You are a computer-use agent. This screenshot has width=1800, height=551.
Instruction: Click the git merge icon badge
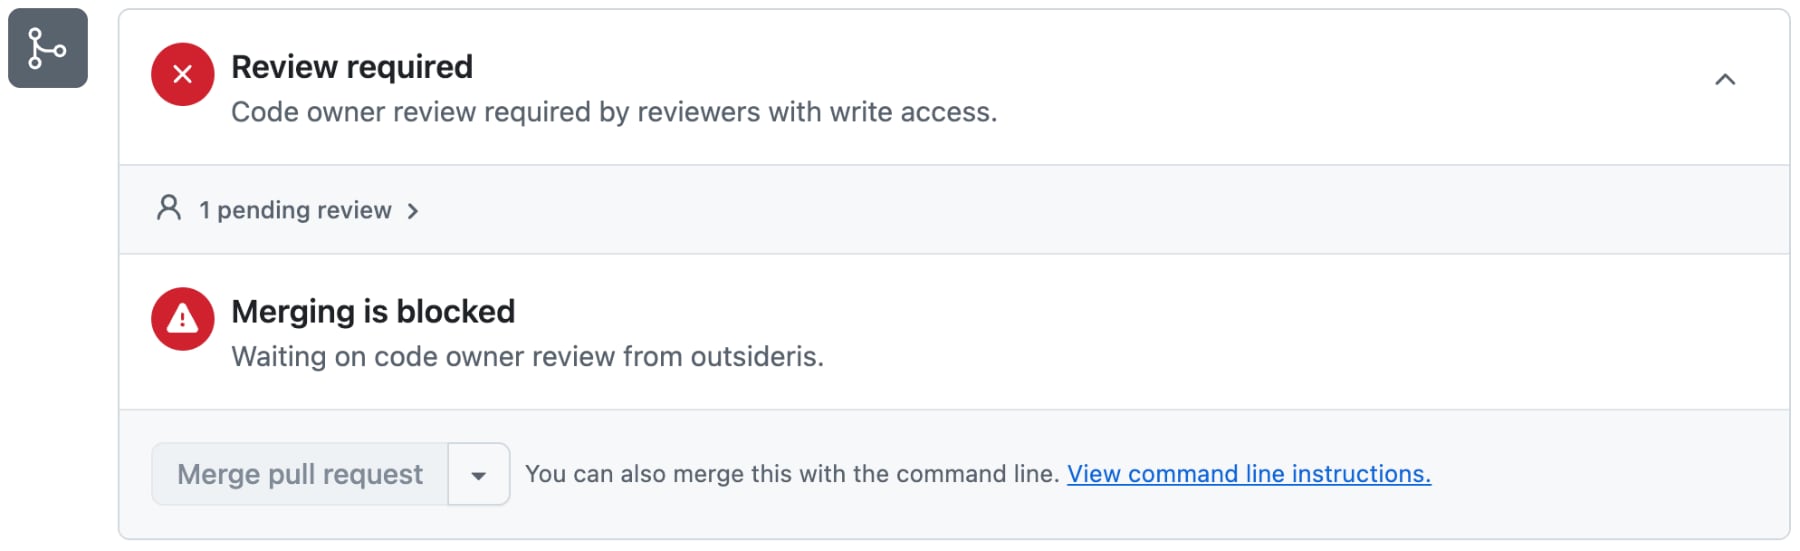tap(48, 48)
